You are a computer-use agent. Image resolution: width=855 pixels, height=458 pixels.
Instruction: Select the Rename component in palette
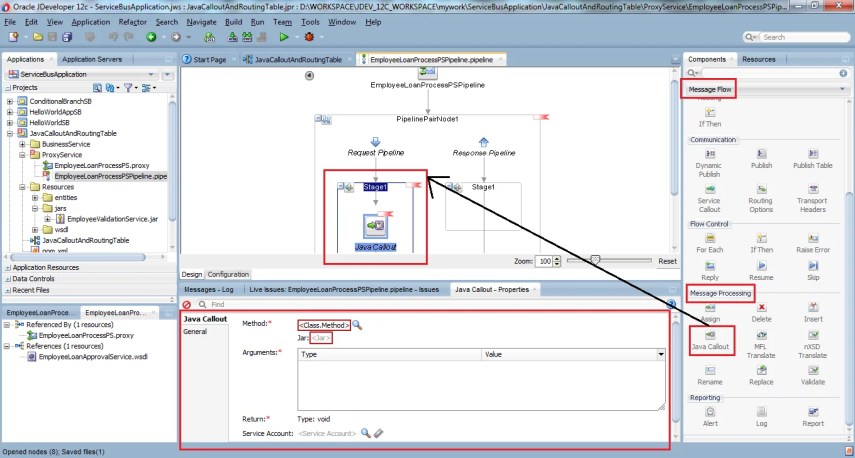click(x=710, y=376)
